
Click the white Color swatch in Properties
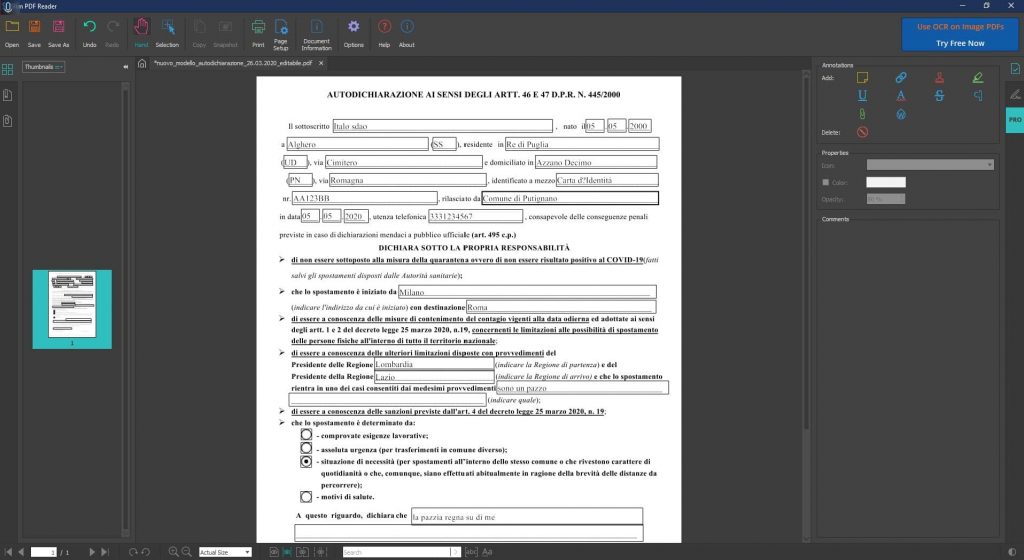point(886,182)
